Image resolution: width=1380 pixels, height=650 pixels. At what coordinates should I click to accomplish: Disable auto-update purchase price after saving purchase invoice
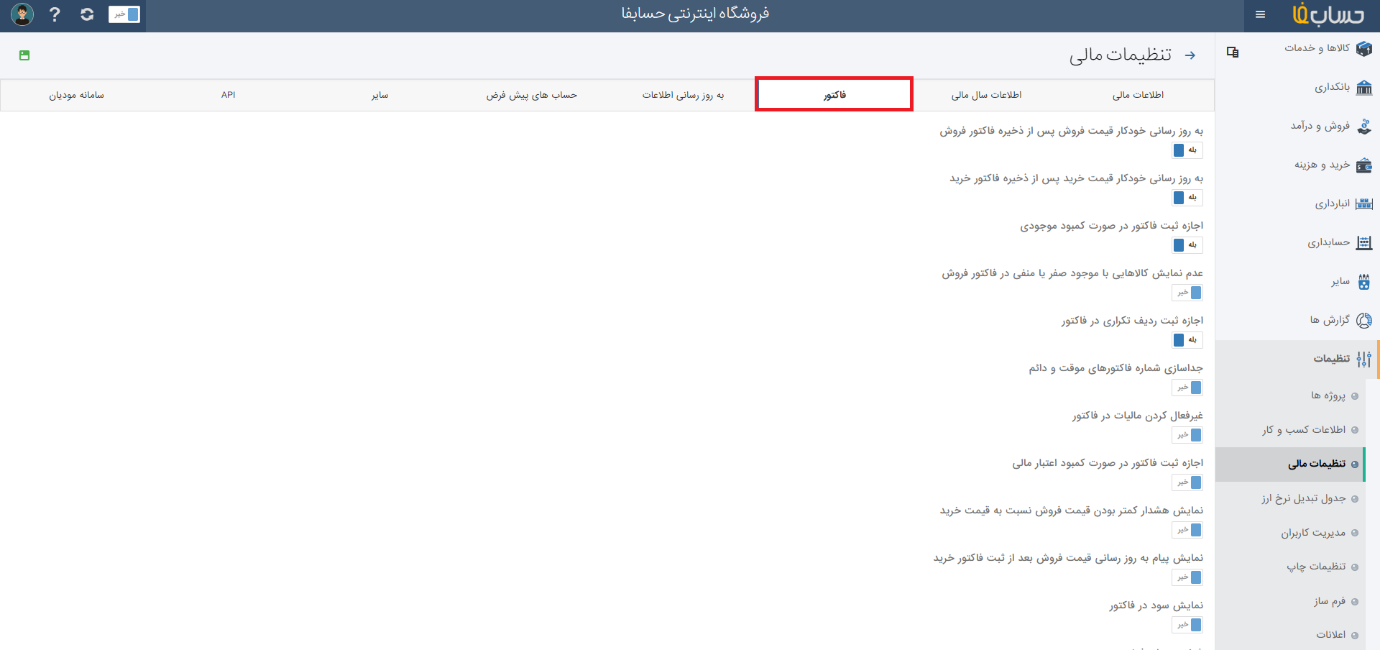click(1187, 197)
